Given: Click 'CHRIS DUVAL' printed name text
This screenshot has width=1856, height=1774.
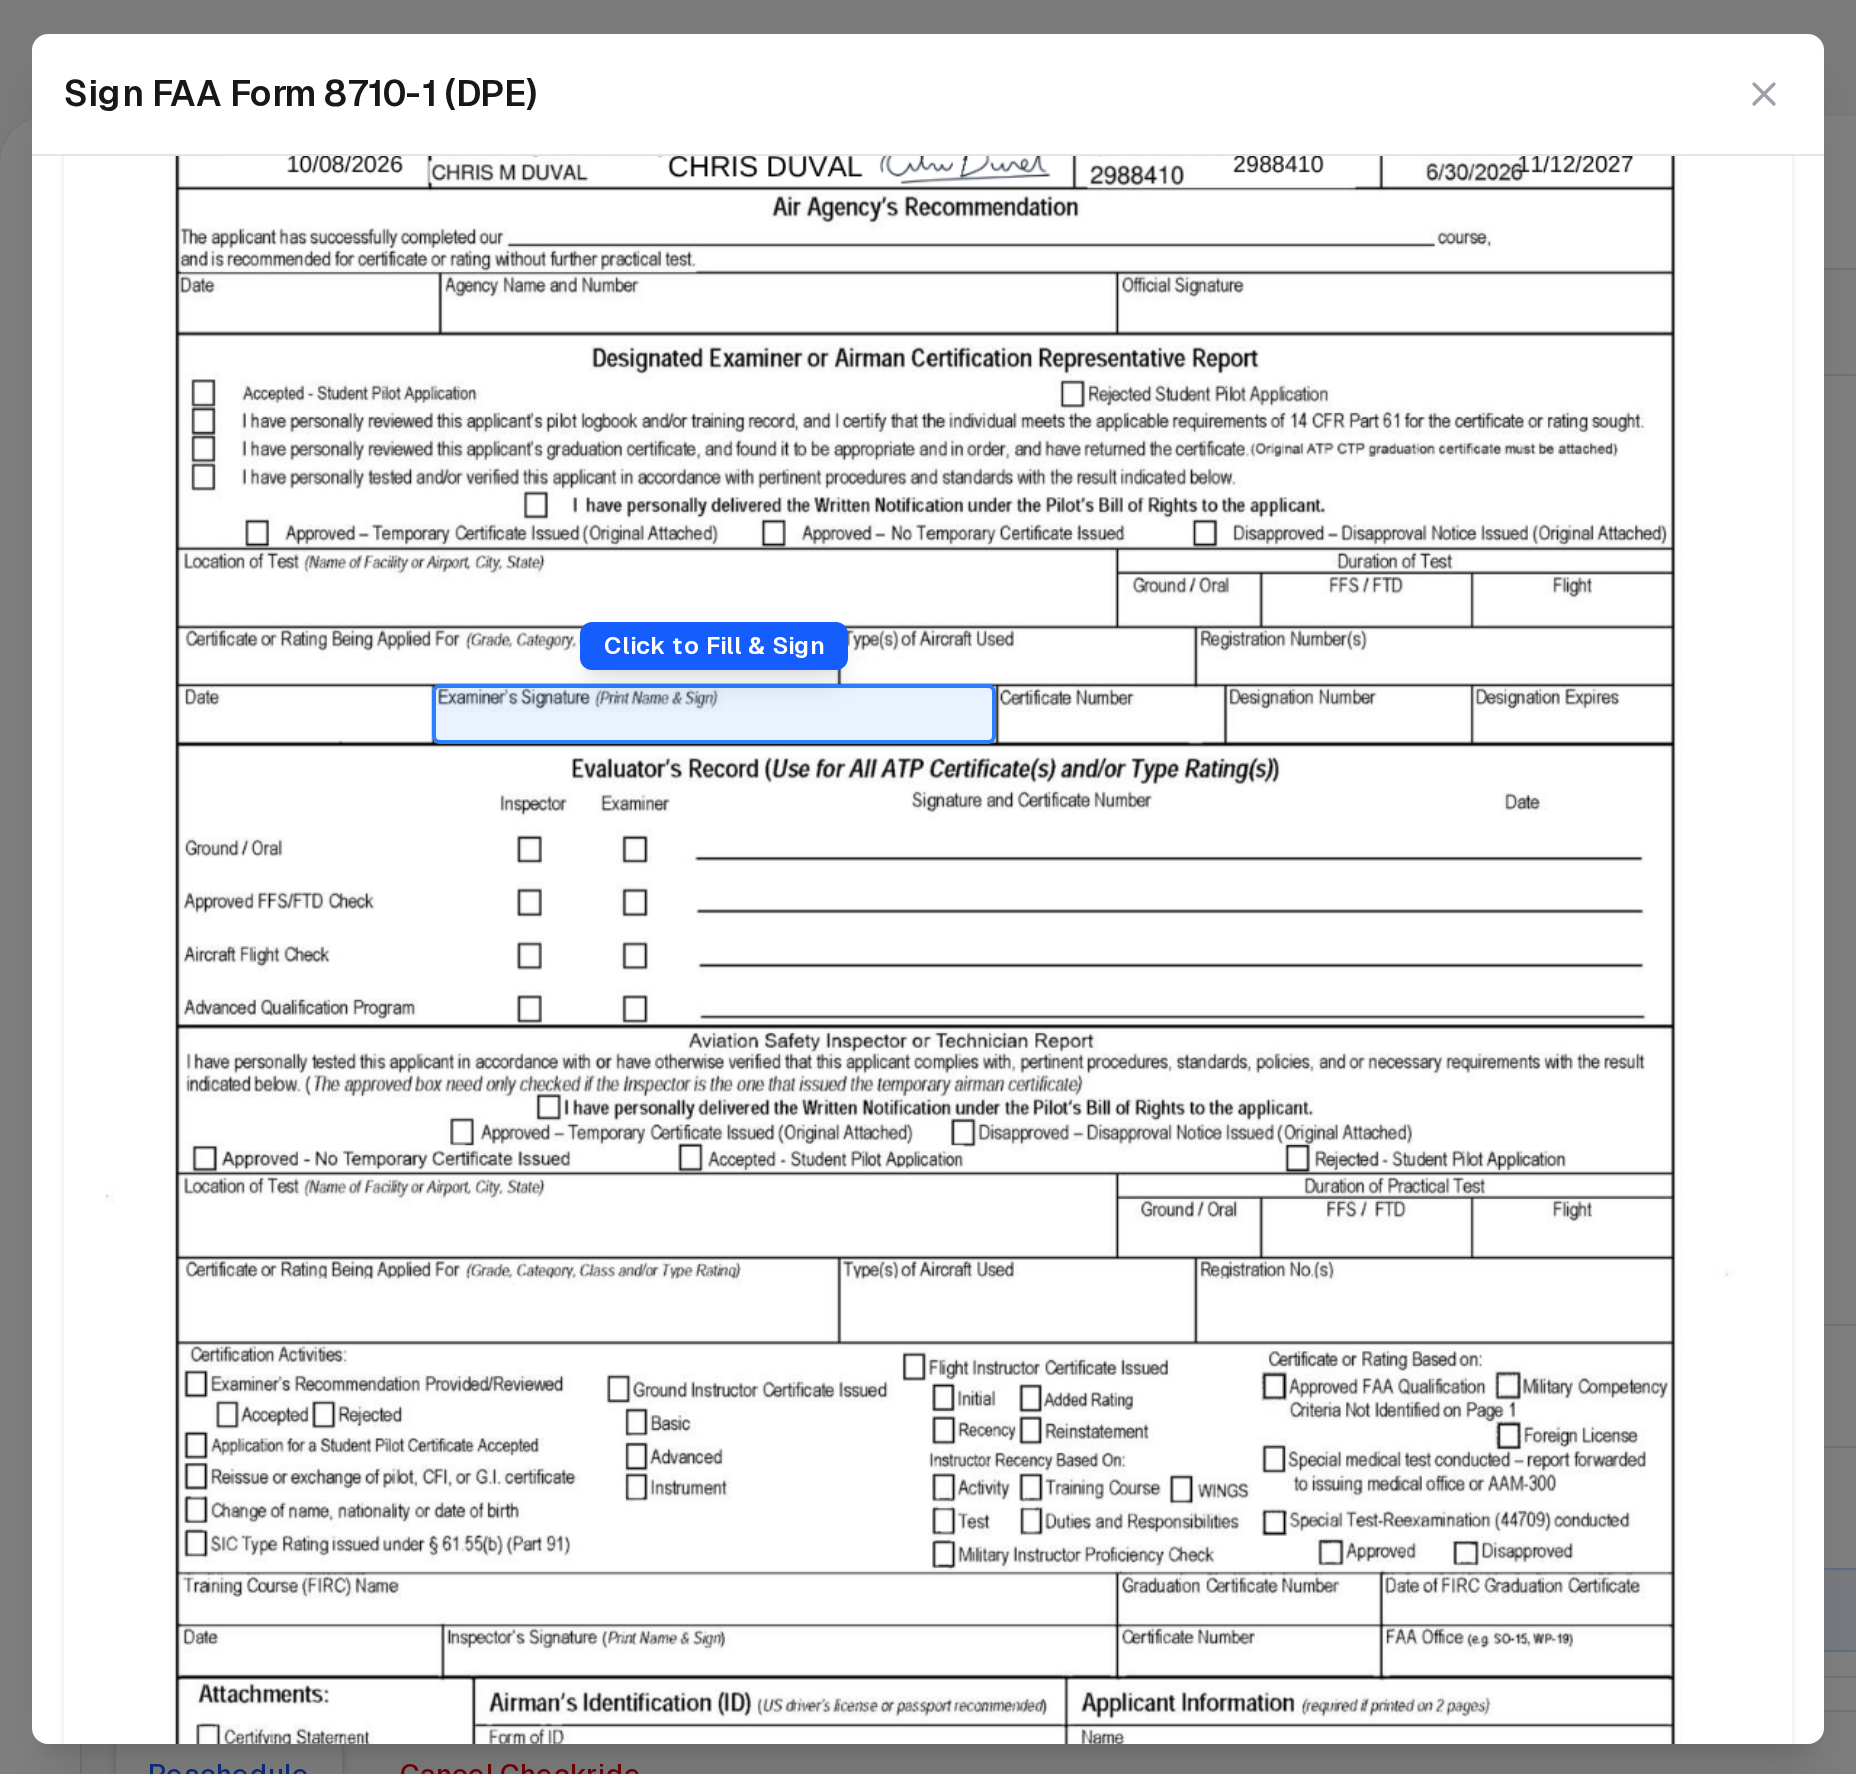Looking at the screenshot, I should [x=764, y=167].
